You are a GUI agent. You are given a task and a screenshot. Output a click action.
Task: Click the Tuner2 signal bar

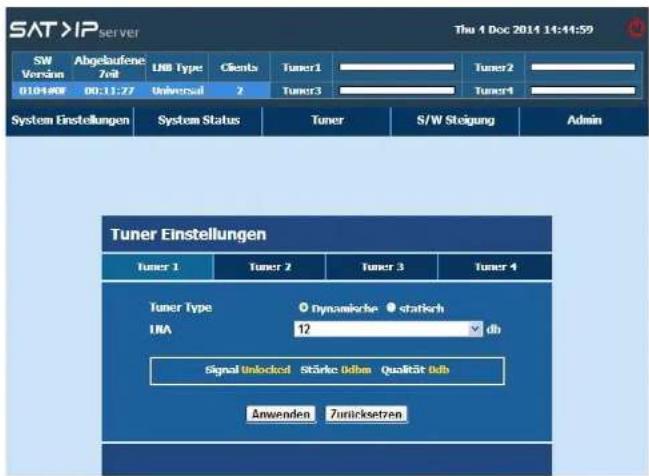point(583,67)
